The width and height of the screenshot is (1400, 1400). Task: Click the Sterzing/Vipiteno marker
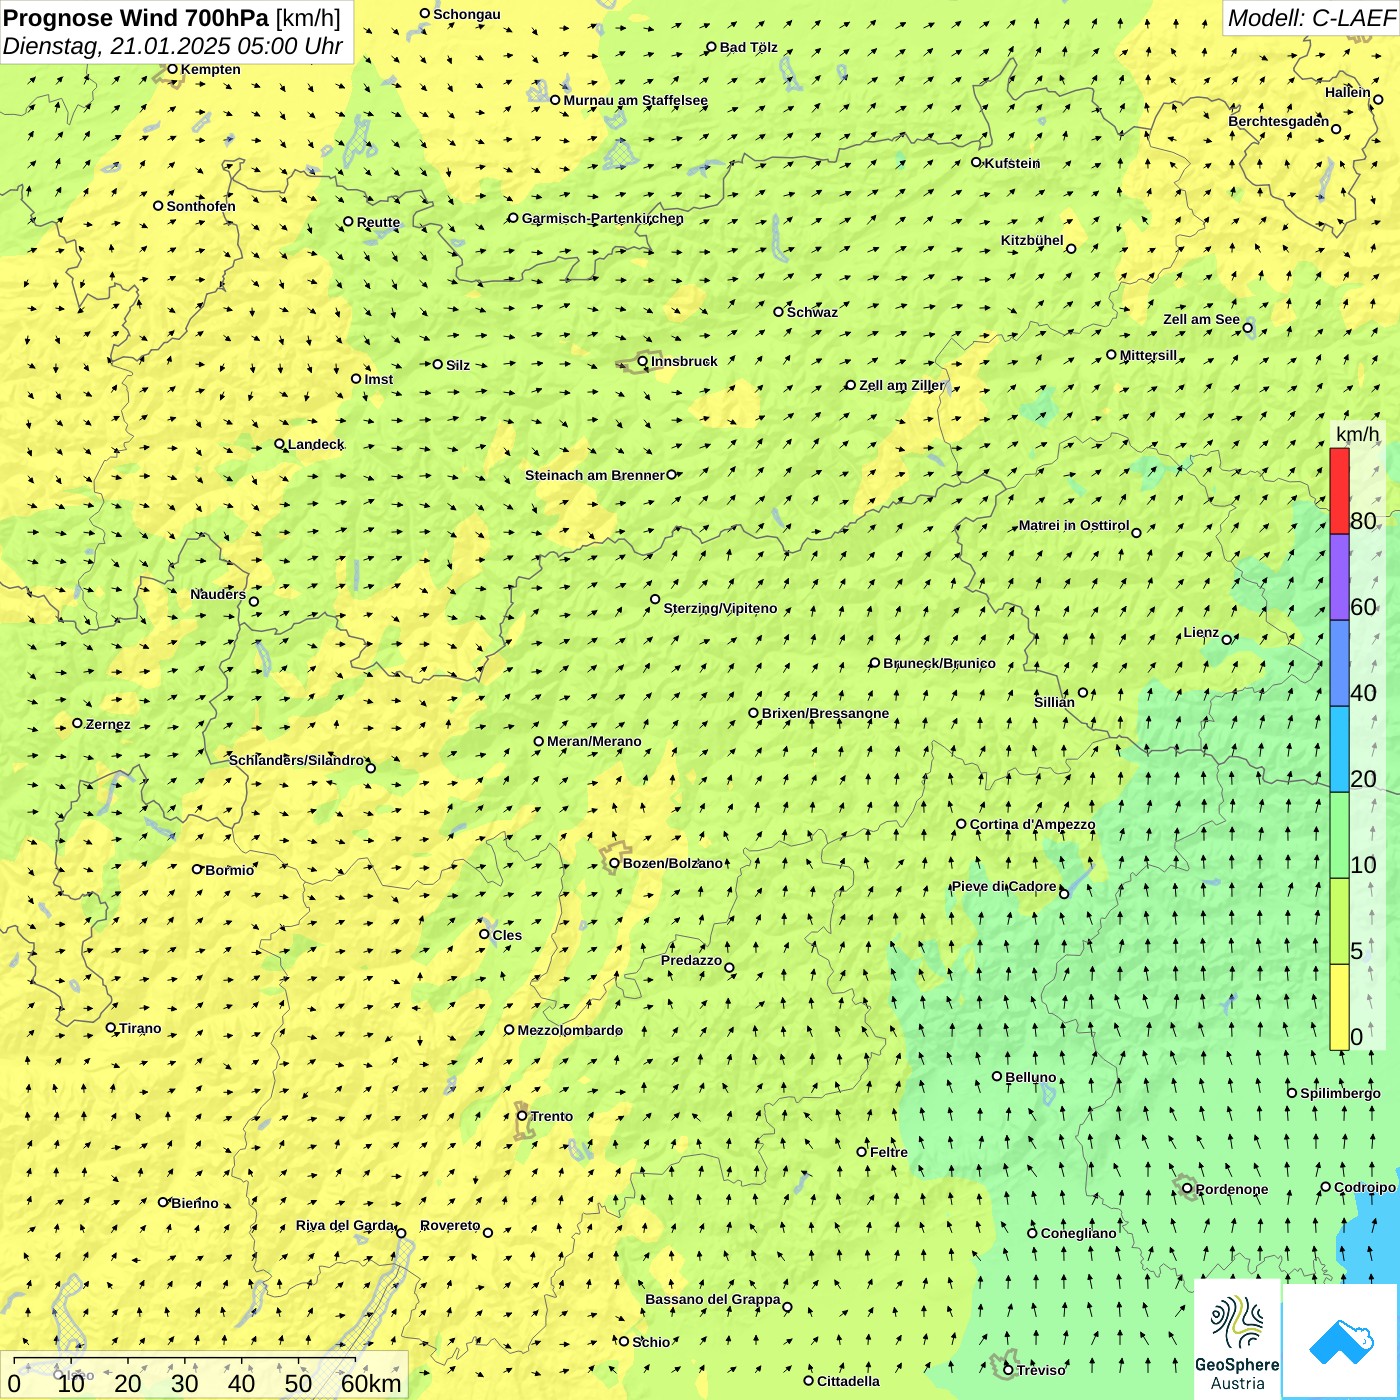[655, 599]
